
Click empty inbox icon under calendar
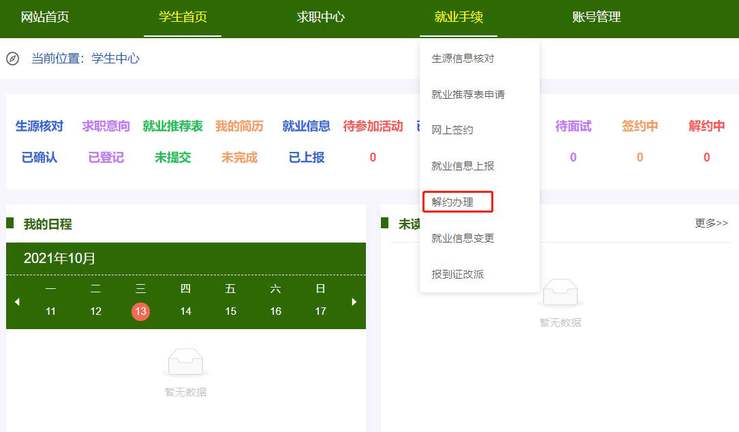tap(186, 361)
